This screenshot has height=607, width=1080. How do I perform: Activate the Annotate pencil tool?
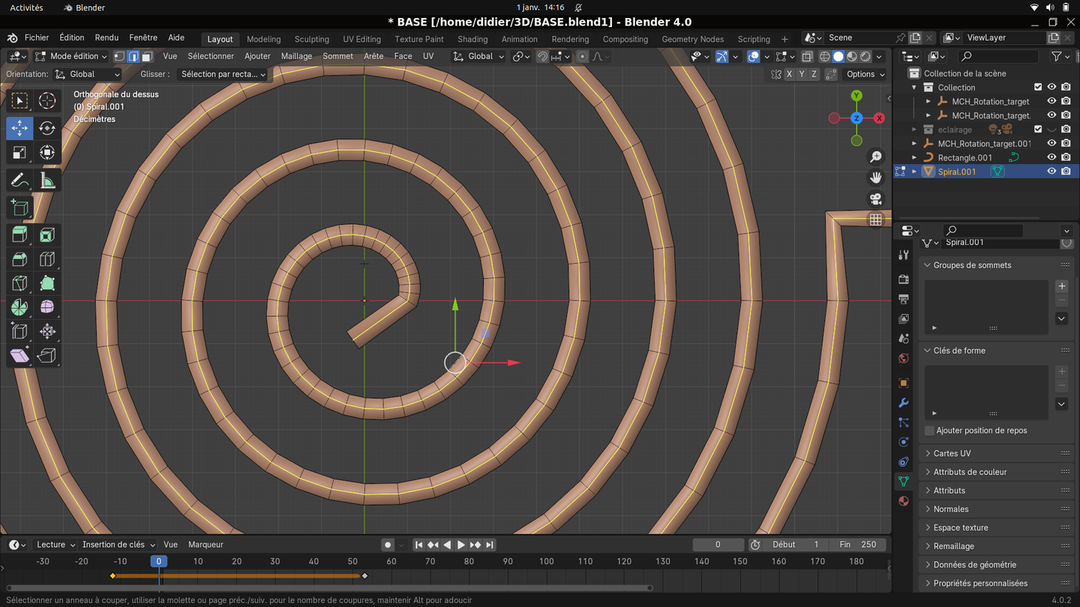pos(19,181)
